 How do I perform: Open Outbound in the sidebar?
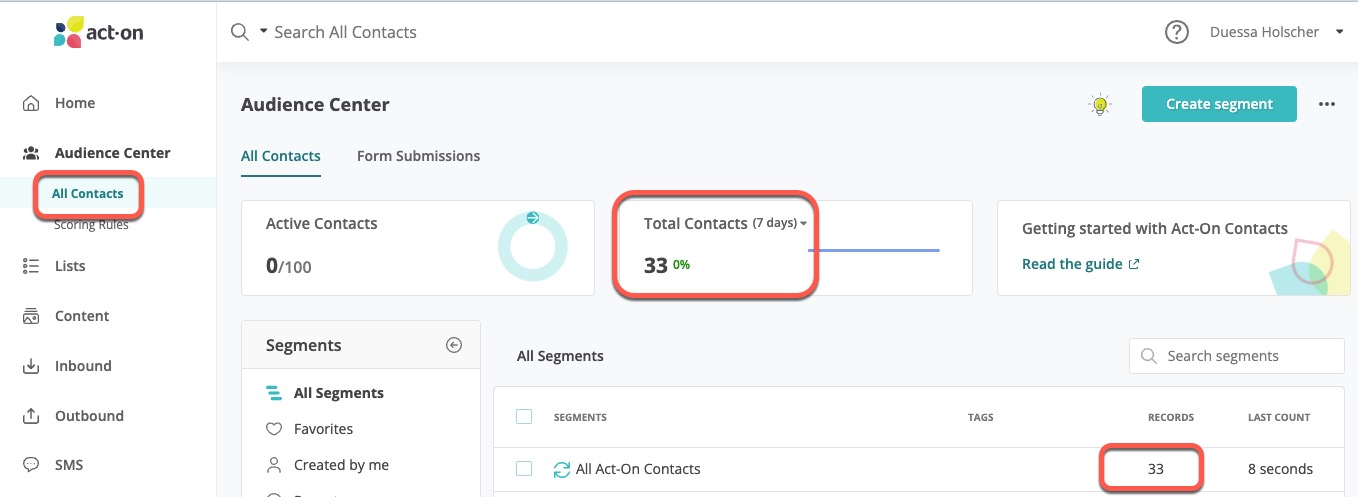pos(89,416)
